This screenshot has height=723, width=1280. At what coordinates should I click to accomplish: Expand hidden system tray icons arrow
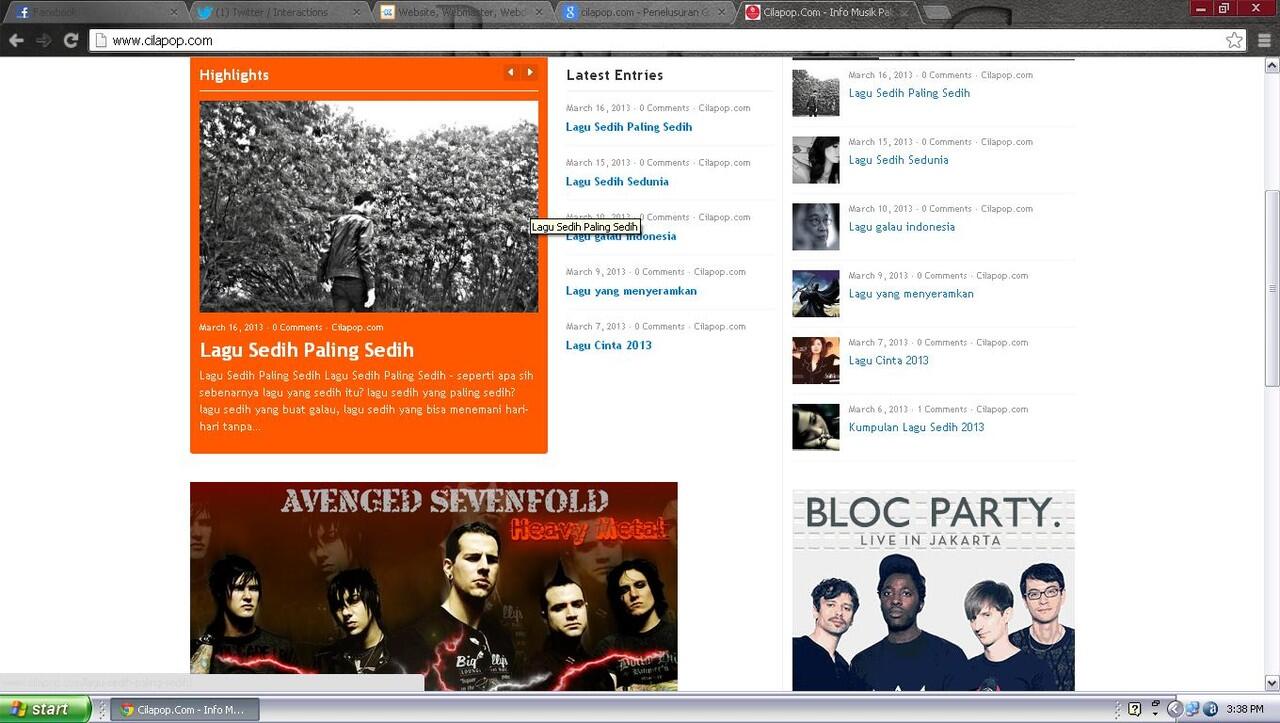tap(1175, 709)
